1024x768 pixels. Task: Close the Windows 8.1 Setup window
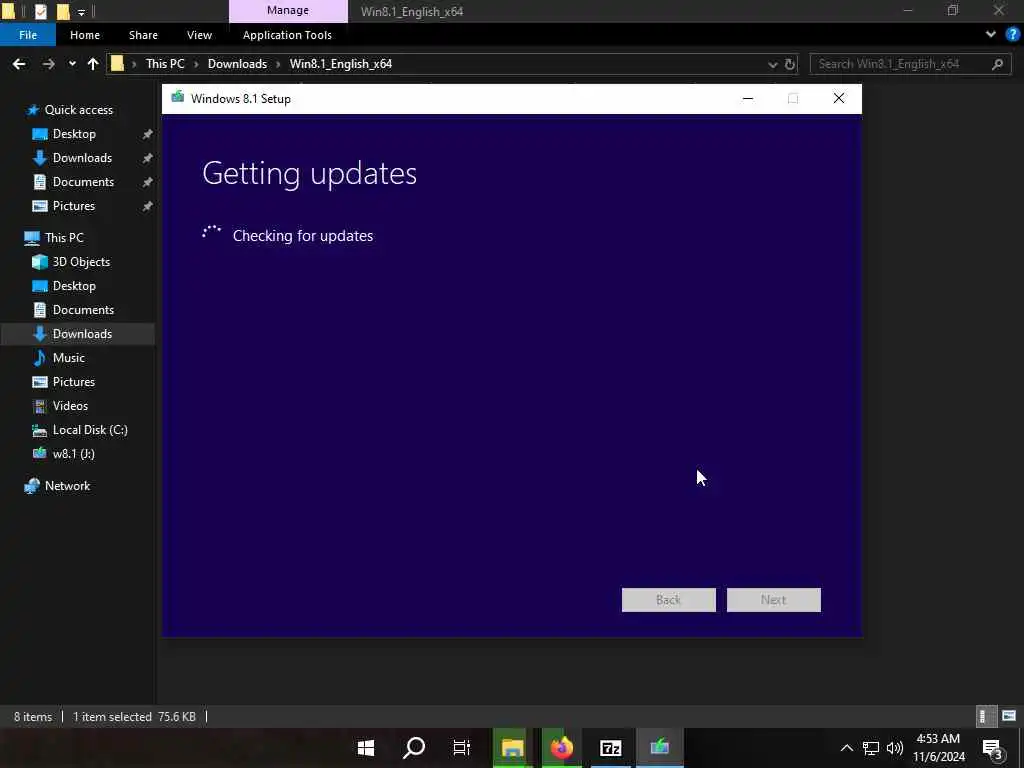tap(839, 99)
